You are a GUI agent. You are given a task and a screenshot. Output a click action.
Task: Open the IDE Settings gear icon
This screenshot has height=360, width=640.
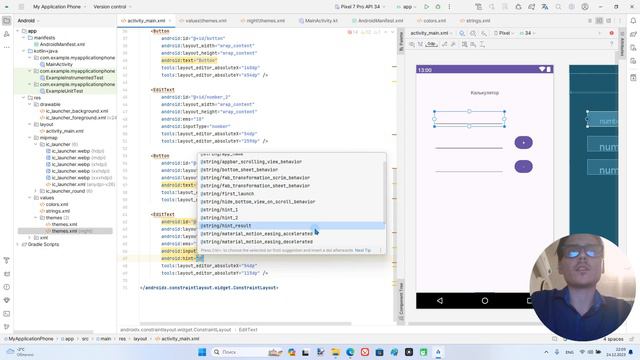click(571, 7)
